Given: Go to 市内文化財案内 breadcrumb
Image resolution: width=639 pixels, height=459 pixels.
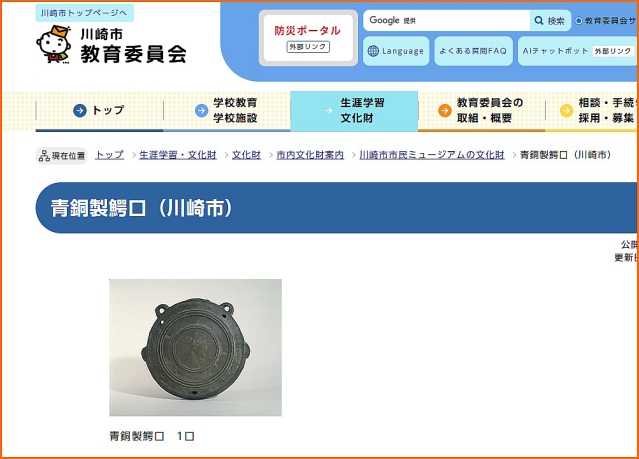Looking at the screenshot, I should [310, 155].
